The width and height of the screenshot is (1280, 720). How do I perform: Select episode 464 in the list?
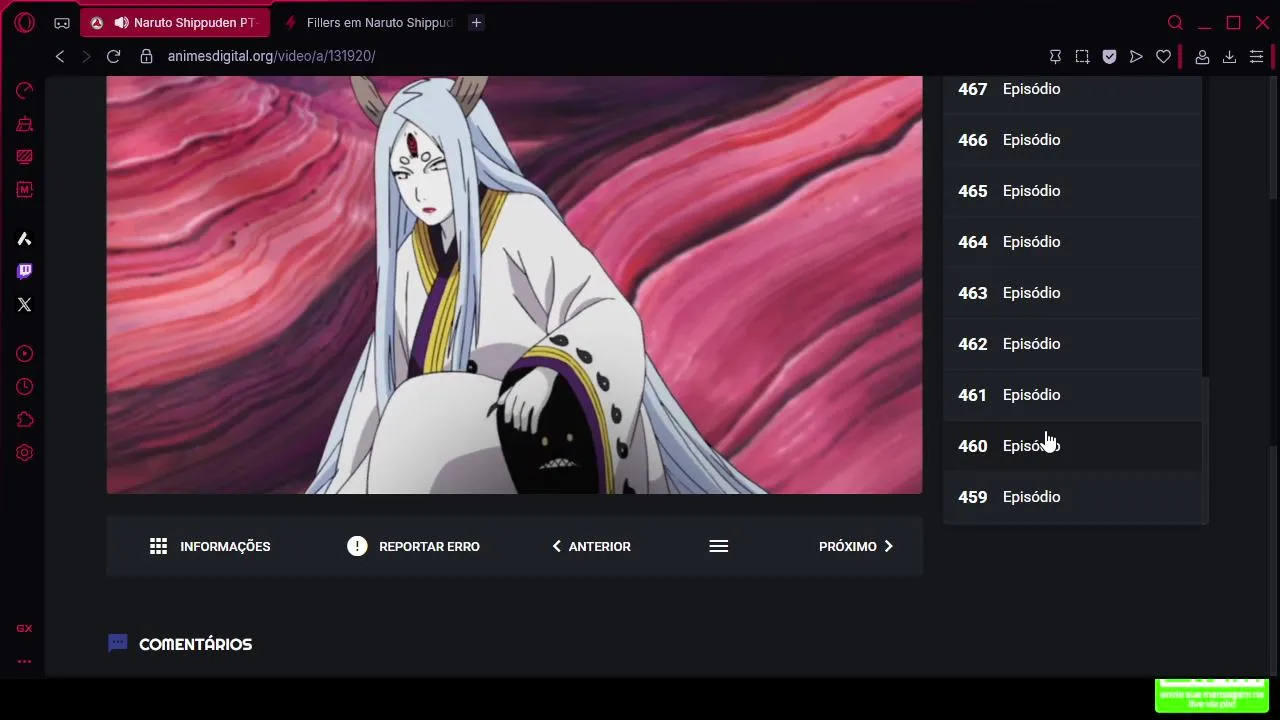(1072, 242)
